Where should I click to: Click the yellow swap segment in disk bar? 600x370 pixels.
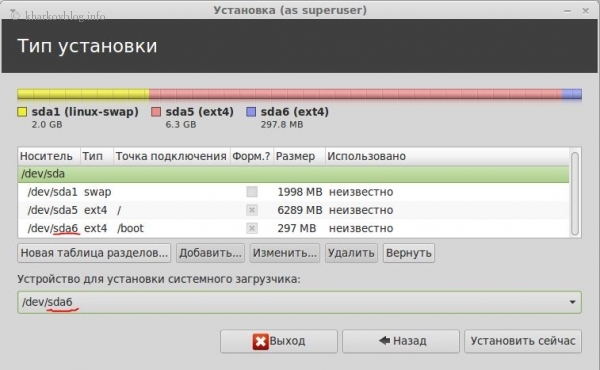pyautogui.click(x=83, y=94)
